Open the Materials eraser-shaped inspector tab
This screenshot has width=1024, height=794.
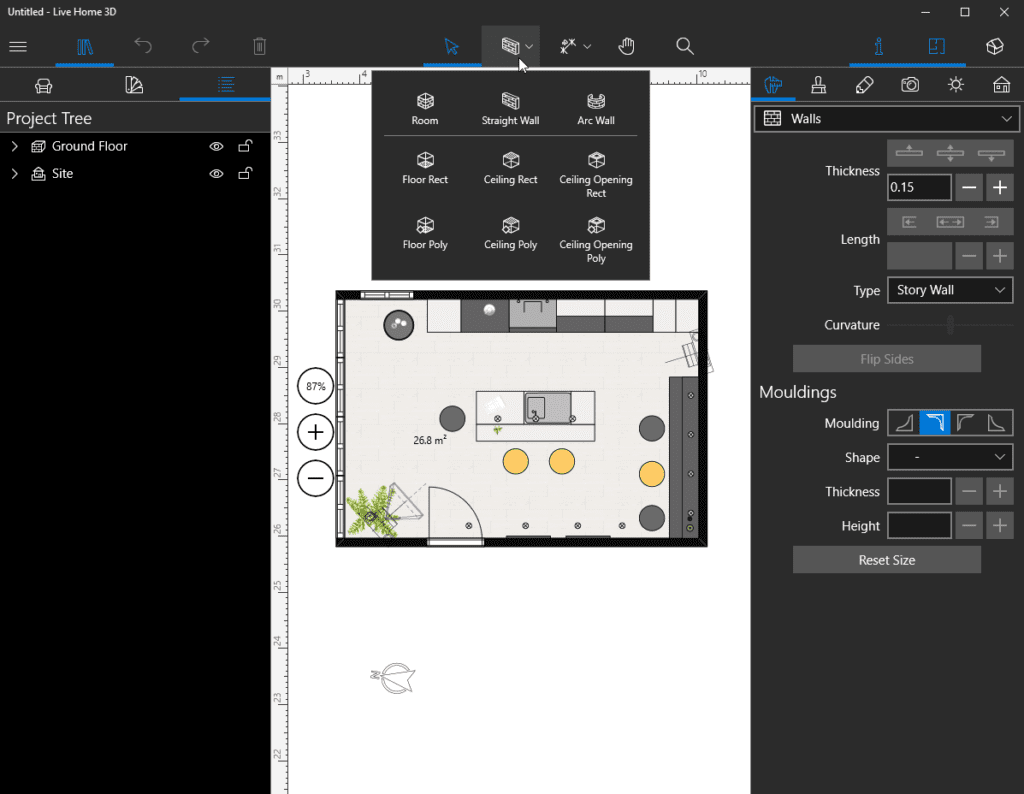click(864, 85)
